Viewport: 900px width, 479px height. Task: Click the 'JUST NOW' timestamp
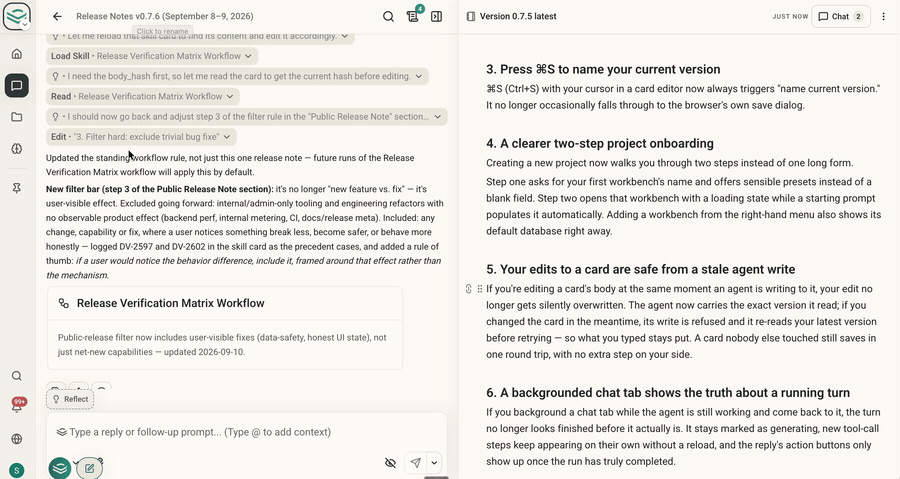coord(790,17)
